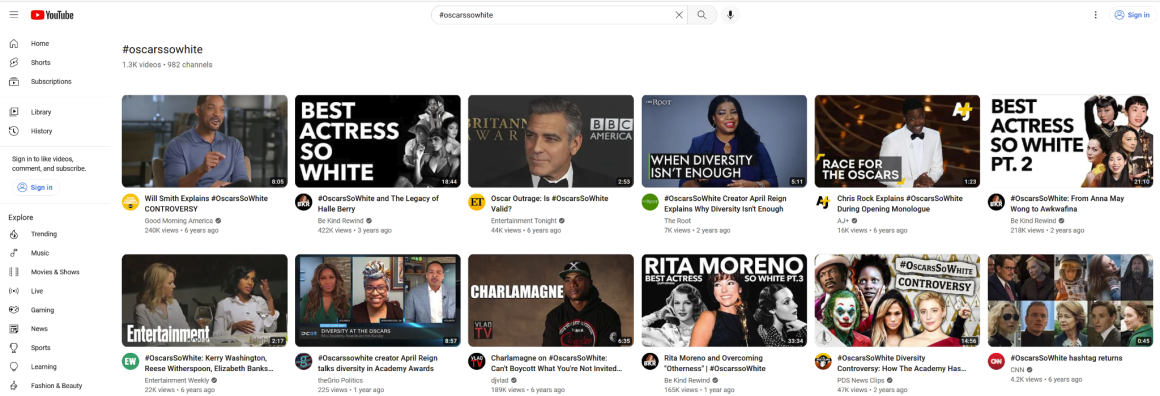Image resolution: width=1160 pixels, height=396 pixels.
Task: Open Rita Moreno Pt.3 thumbnail
Action: coord(724,301)
